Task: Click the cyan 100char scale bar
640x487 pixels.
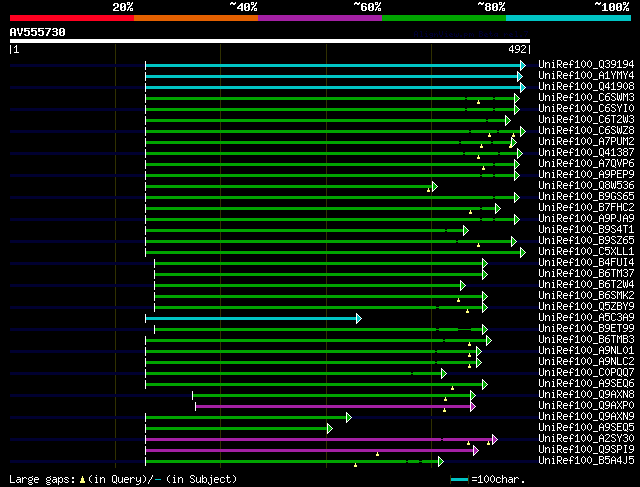Action: 459,479
